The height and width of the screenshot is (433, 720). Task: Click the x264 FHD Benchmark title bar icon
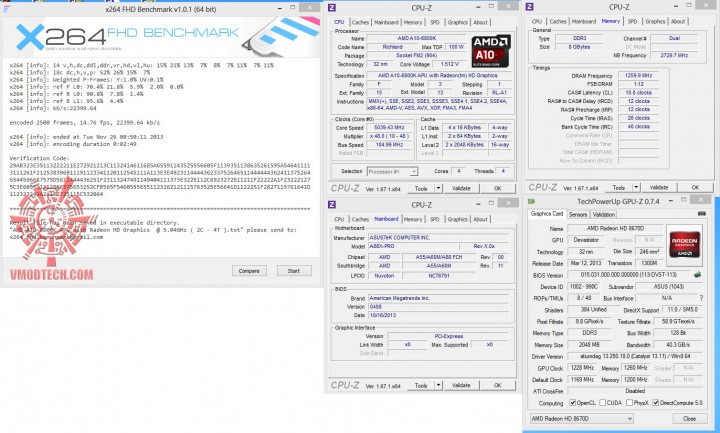[x=7, y=9]
